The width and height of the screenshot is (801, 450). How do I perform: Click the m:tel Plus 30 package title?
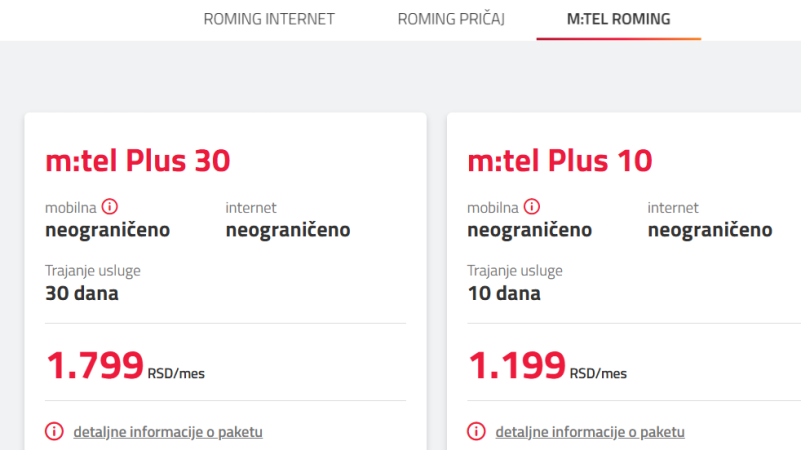pos(138,160)
